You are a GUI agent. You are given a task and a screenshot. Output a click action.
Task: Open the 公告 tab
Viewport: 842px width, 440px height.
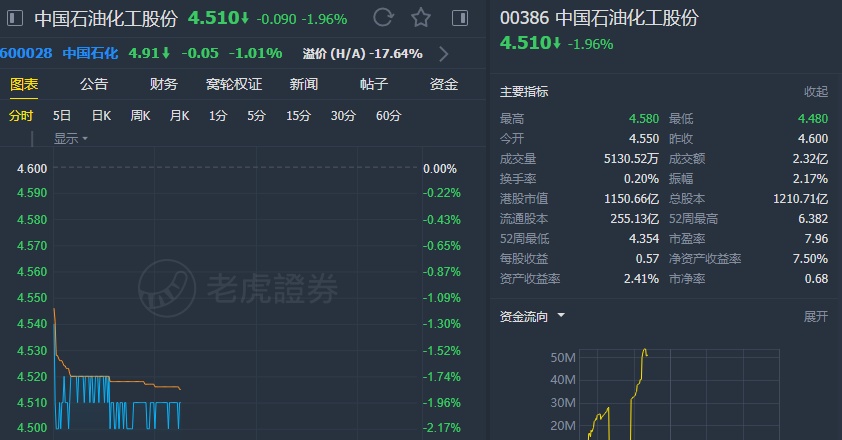(x=94, y=84)
